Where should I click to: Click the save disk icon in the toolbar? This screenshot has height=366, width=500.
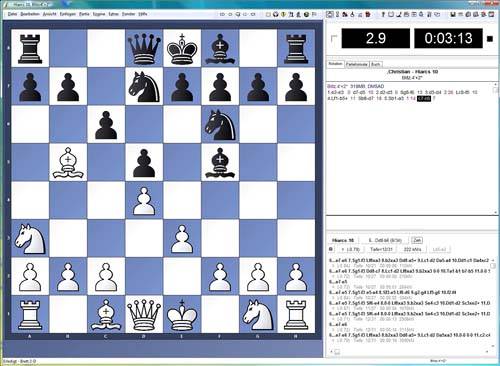(x=453, y=14)
